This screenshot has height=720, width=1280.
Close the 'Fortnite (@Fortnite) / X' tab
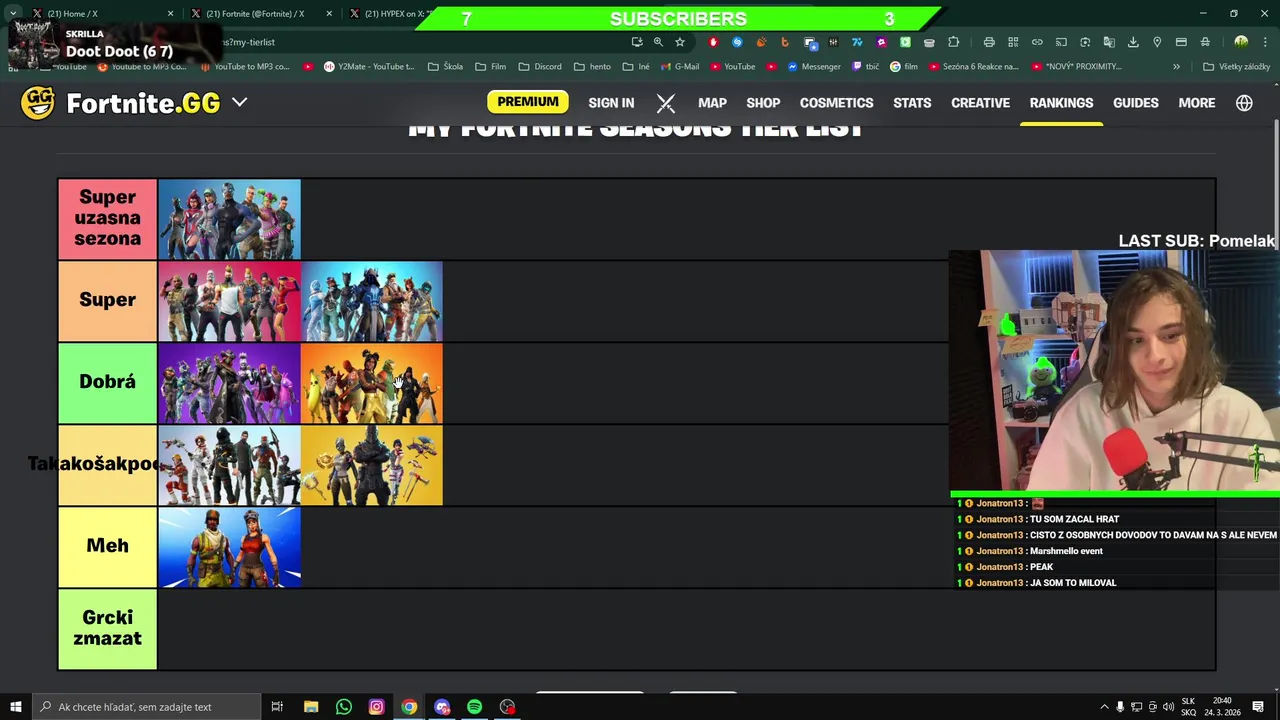(x=329, y=14)
